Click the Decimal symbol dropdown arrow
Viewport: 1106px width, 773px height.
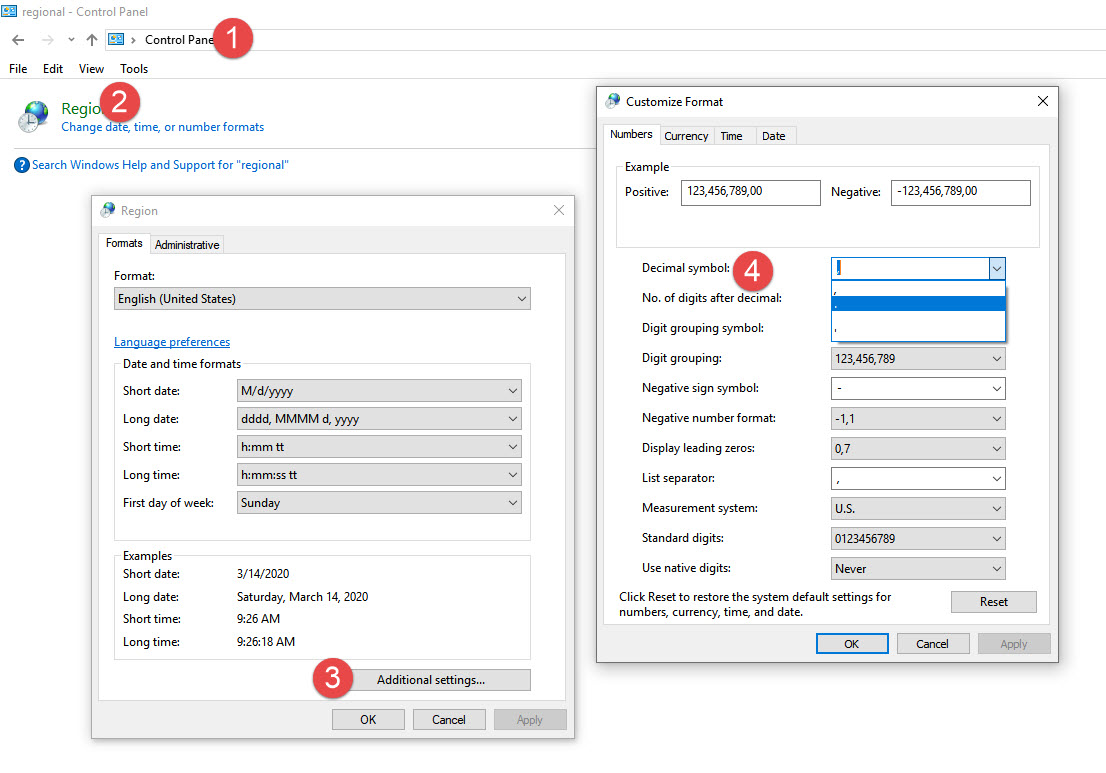(x=997, y=269)
